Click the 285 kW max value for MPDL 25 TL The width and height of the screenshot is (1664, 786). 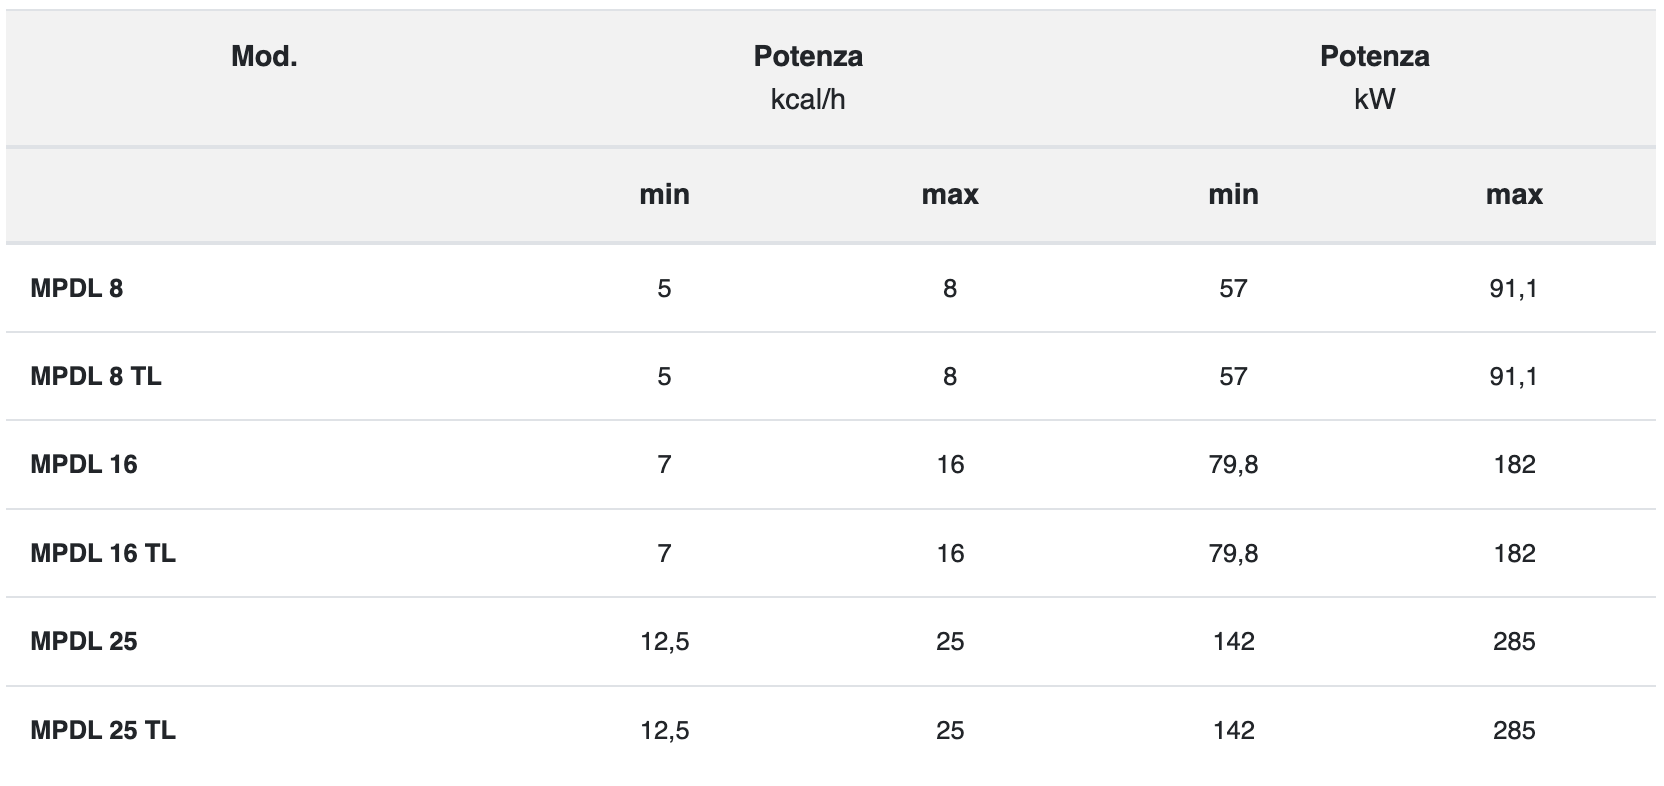point(1514,730)
